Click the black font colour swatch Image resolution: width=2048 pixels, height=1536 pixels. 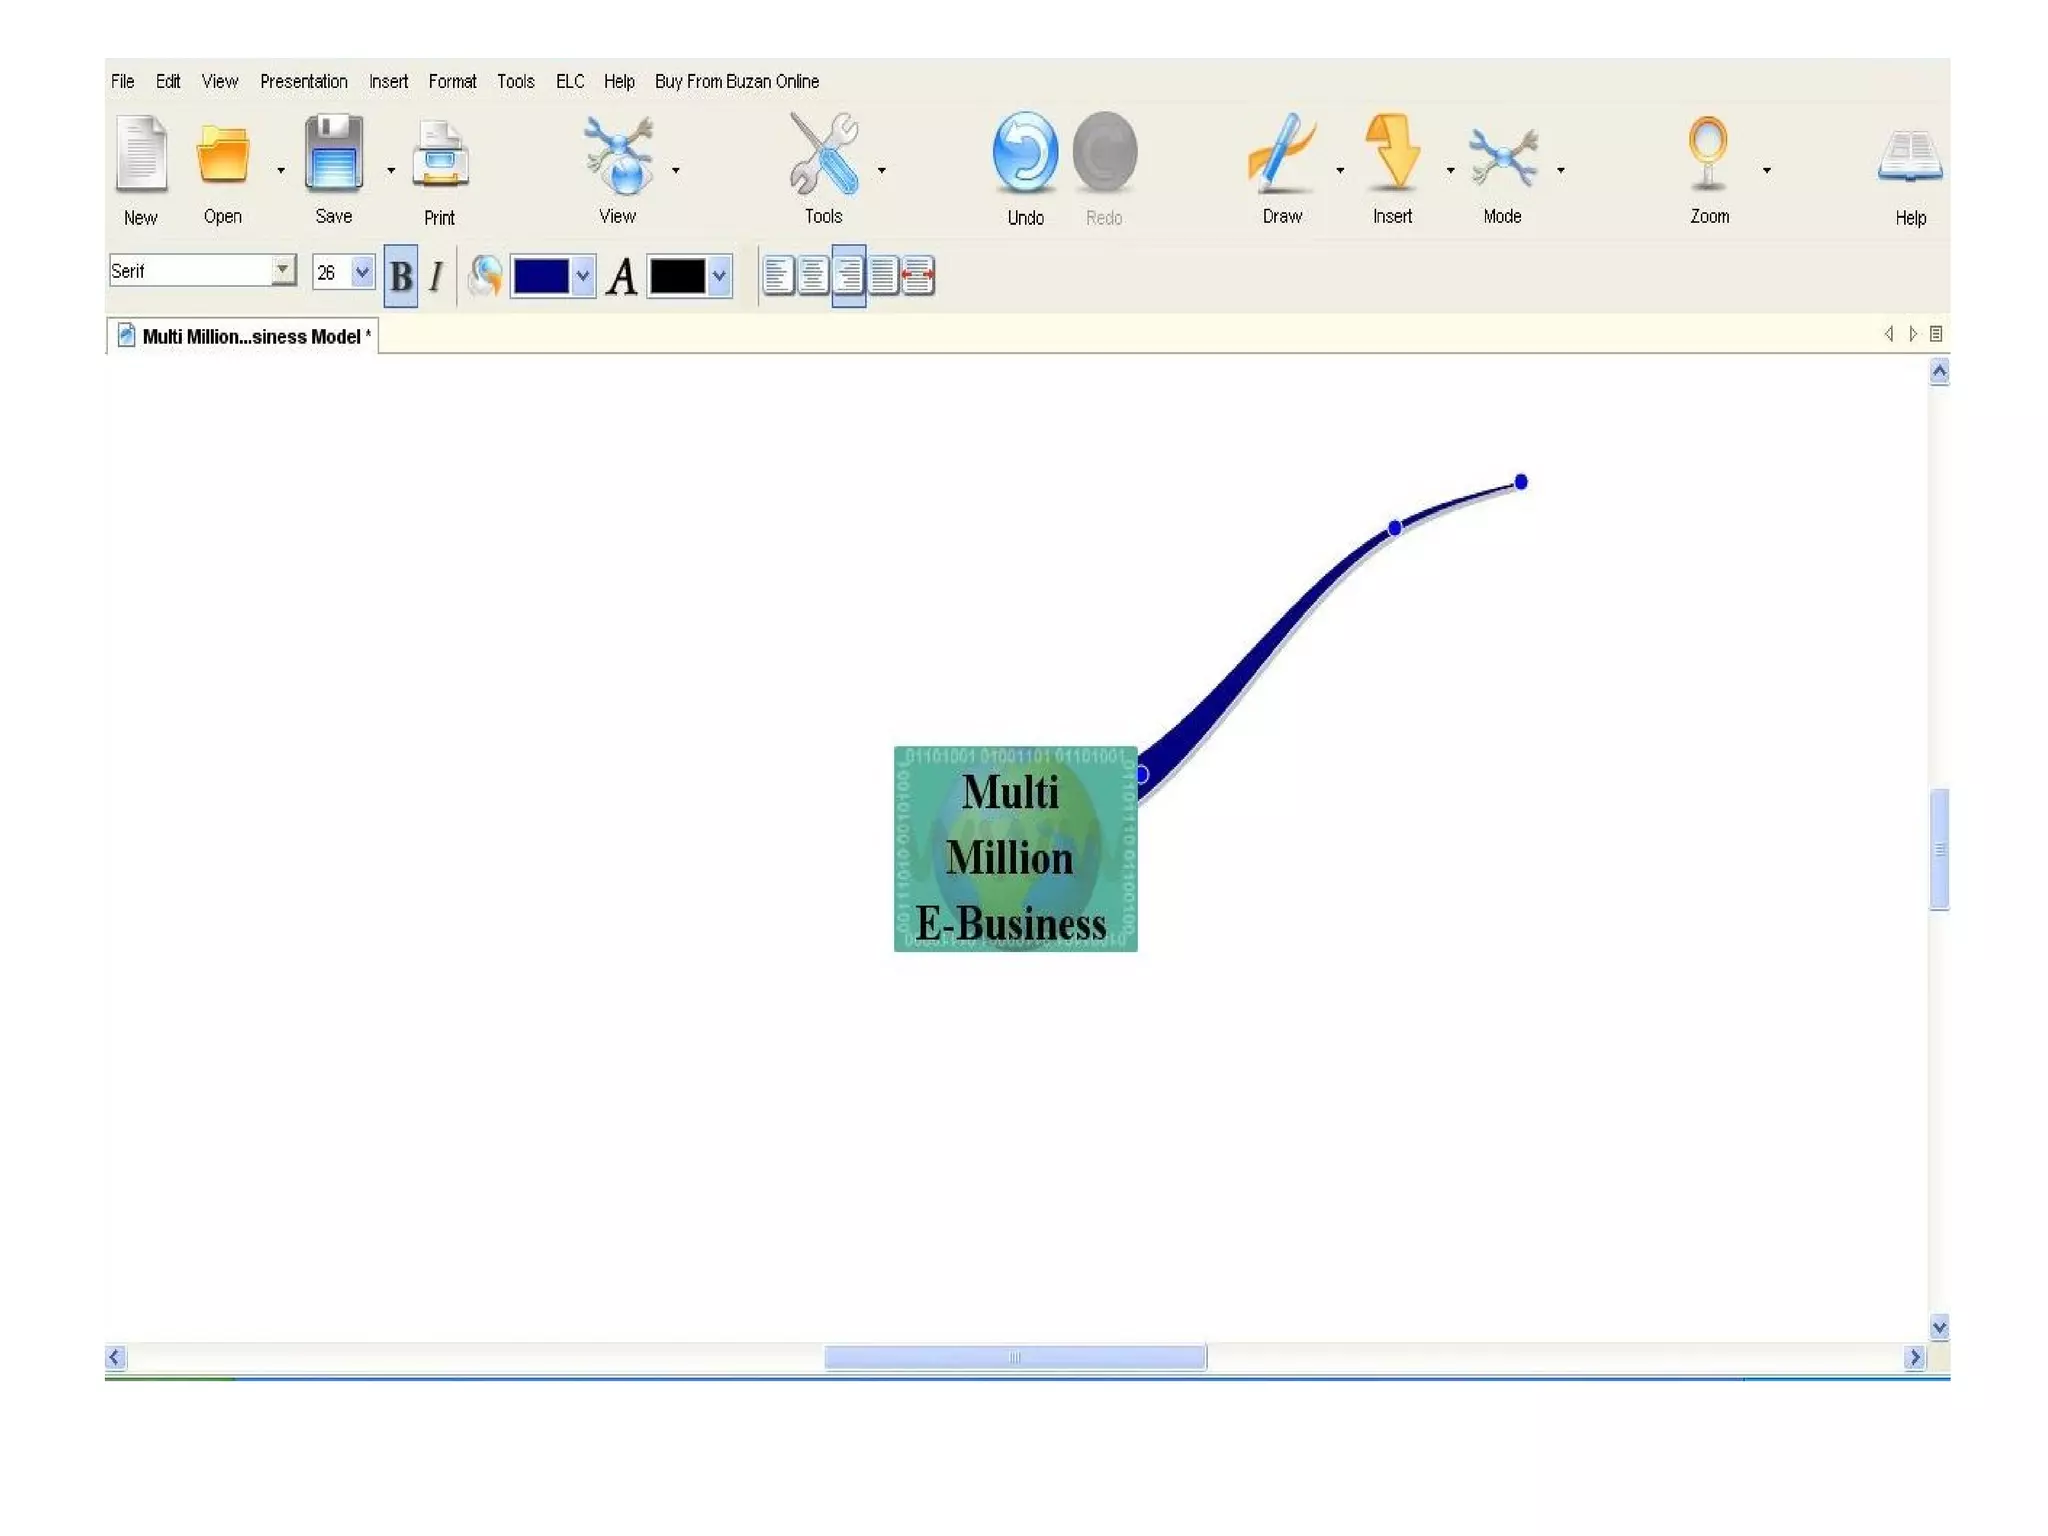677,276
